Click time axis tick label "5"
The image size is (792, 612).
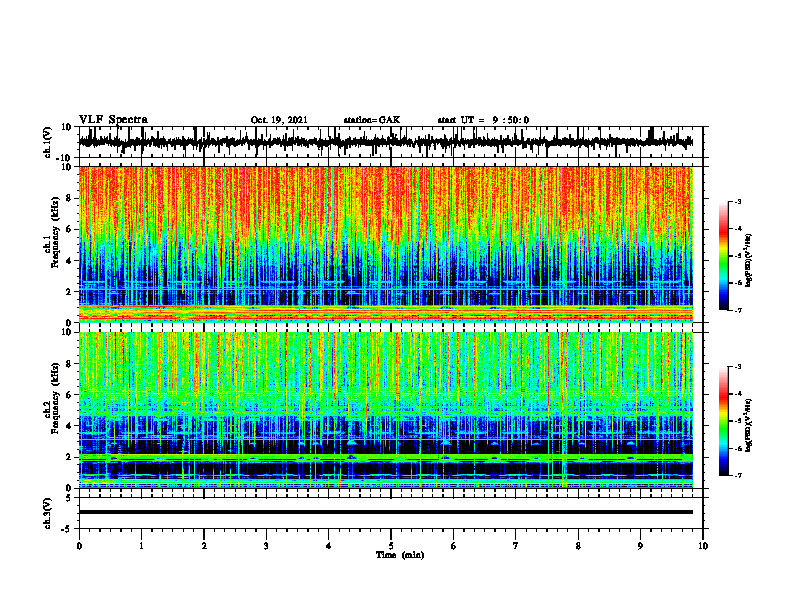point(391,546)
